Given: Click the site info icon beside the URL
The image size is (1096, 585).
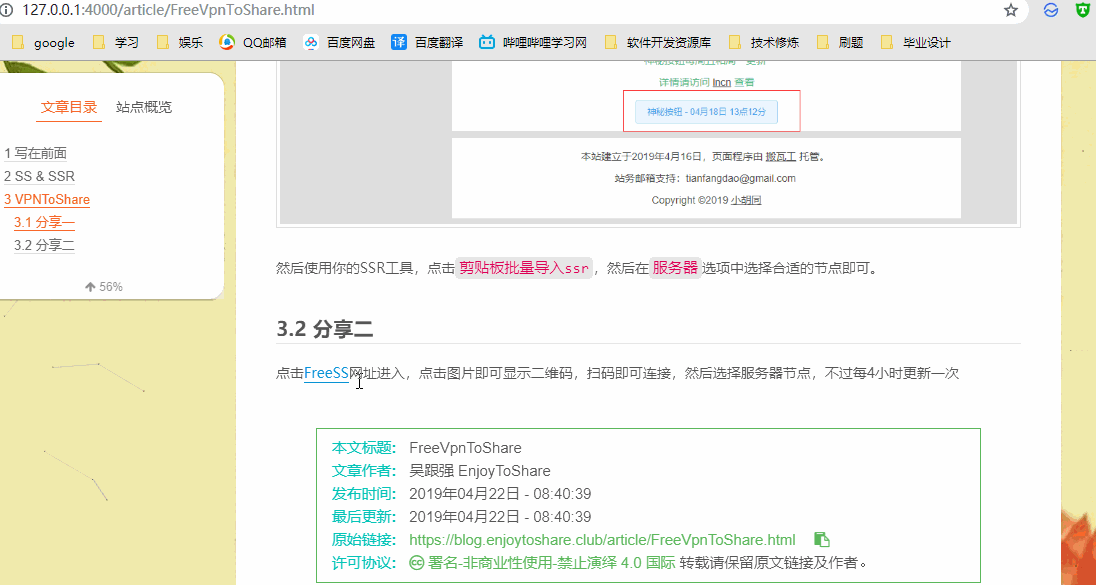Looking at the screenshot, I should tap(7, 11).
